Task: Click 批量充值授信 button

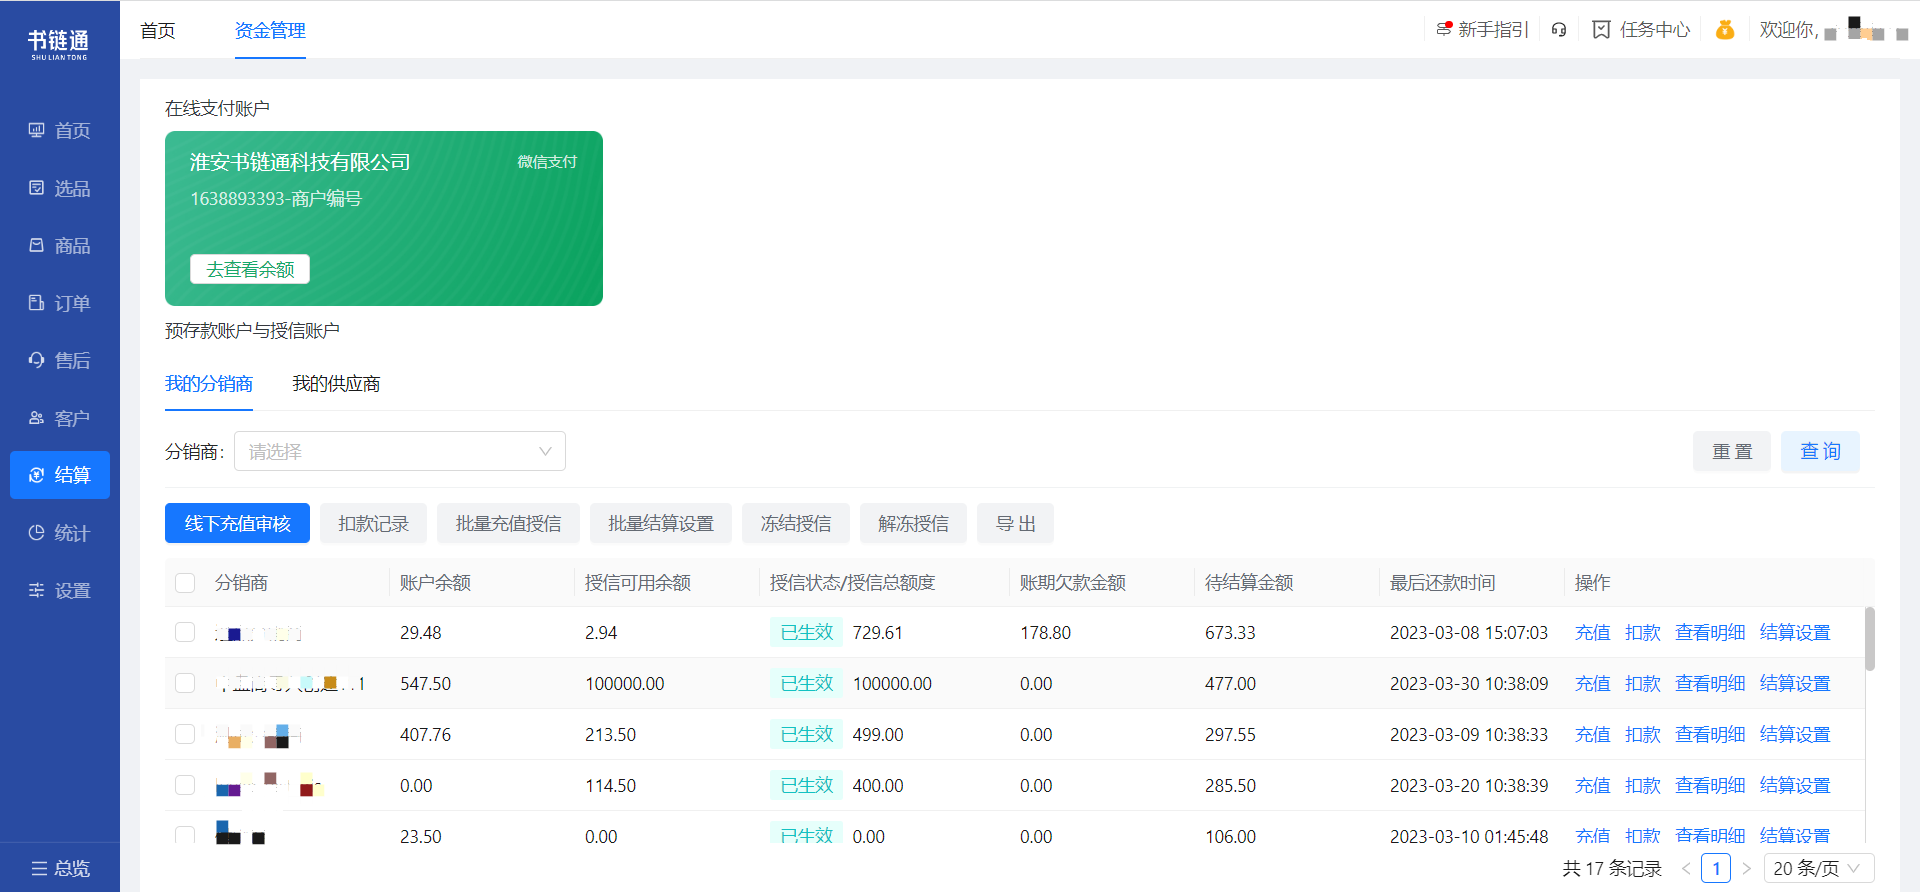Action: click(x=508, y=523)
